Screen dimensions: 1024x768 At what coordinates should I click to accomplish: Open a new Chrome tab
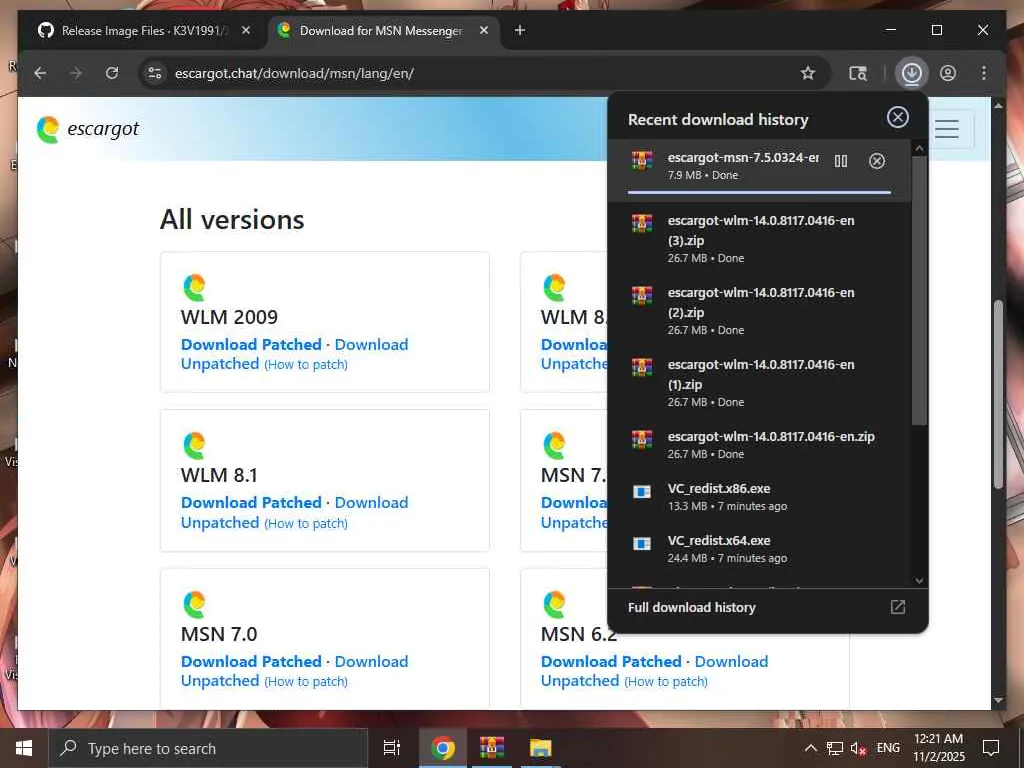520,30
